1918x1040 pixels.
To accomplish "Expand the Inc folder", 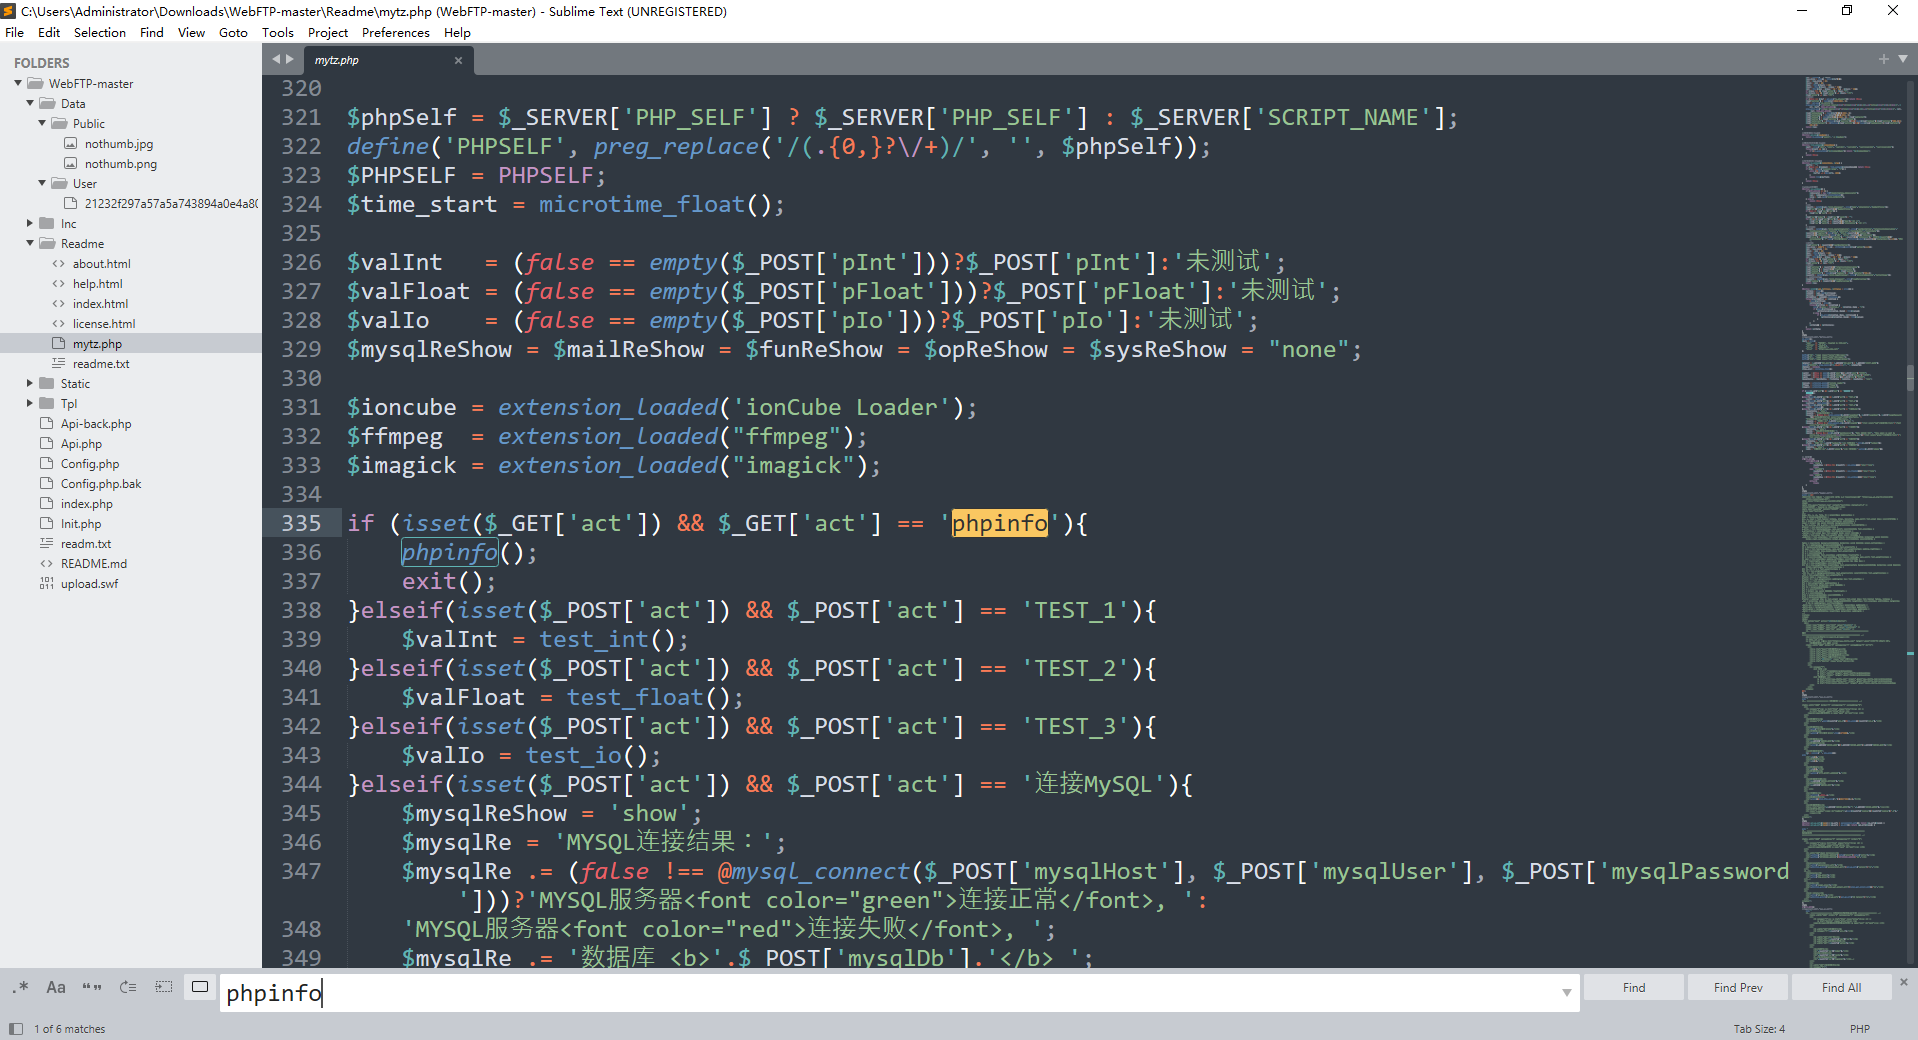I will click(x=30, y=223).
